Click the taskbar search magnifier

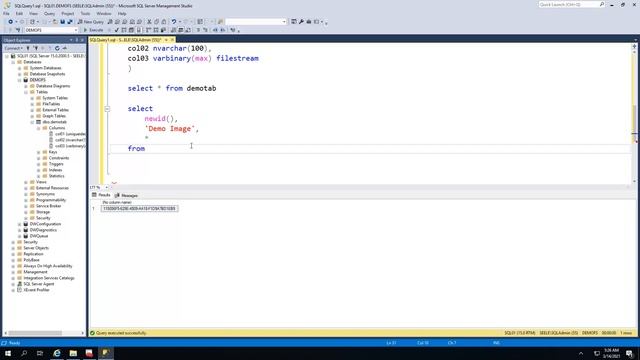click(24, 353)
